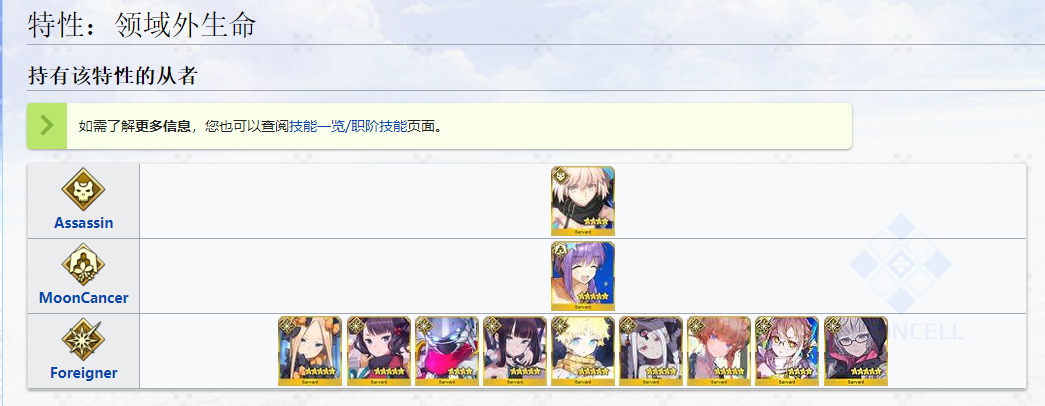This screenshot has height=406, width=1045.
Task: Select the first Foreigner servant with blonde hair
Action: pyautogui.click(x=310, y=351)
